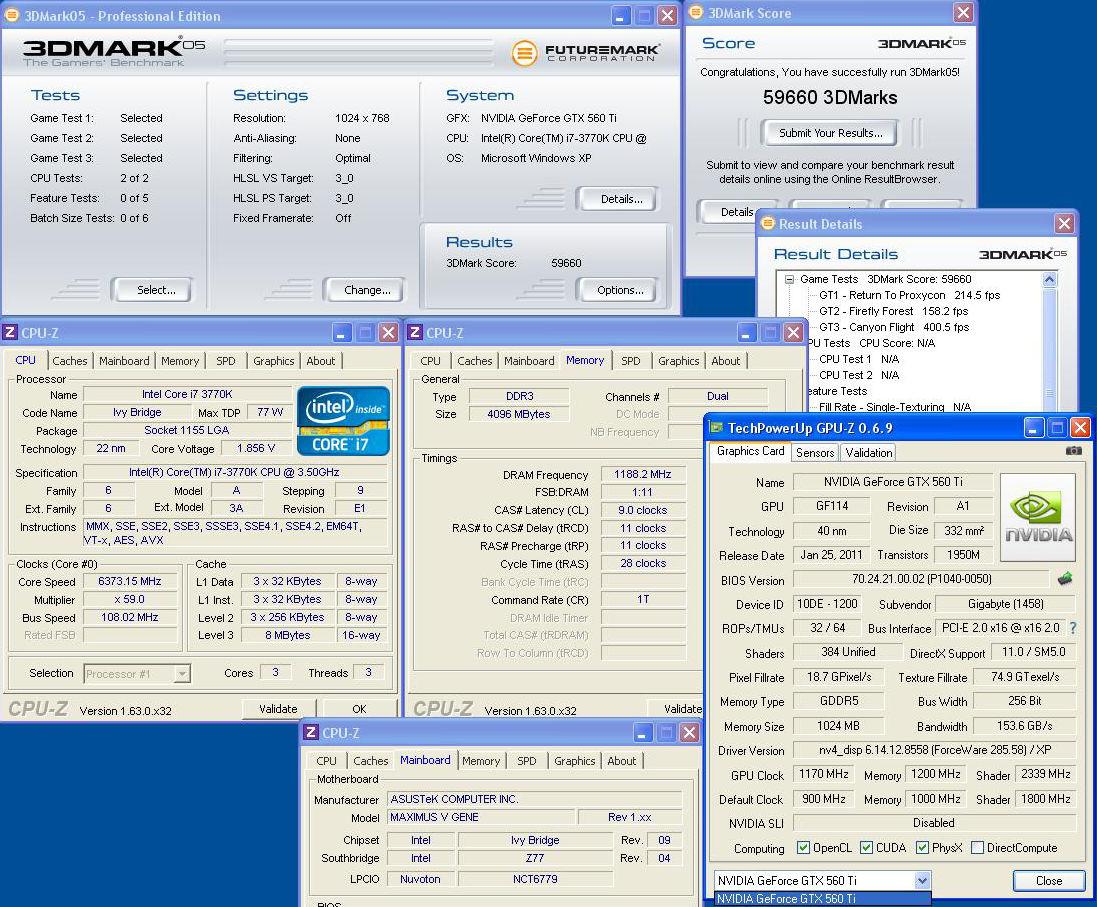The height and width of the screenshot is (907, 1097).
Task: Click the Validate button in the CPU-Z CPU window
Action: [278, 709]
